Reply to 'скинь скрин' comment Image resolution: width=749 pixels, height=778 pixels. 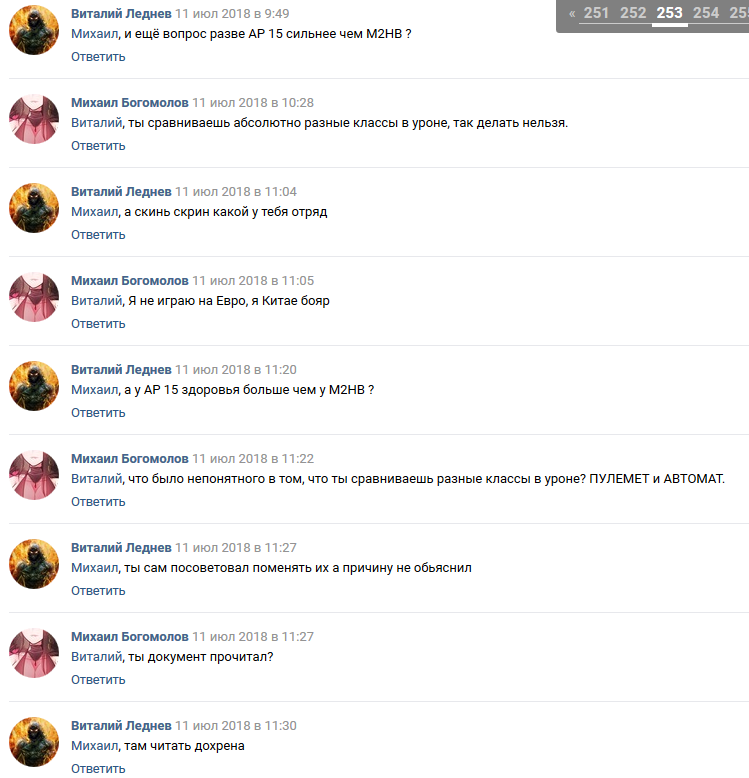coord(98,234)
